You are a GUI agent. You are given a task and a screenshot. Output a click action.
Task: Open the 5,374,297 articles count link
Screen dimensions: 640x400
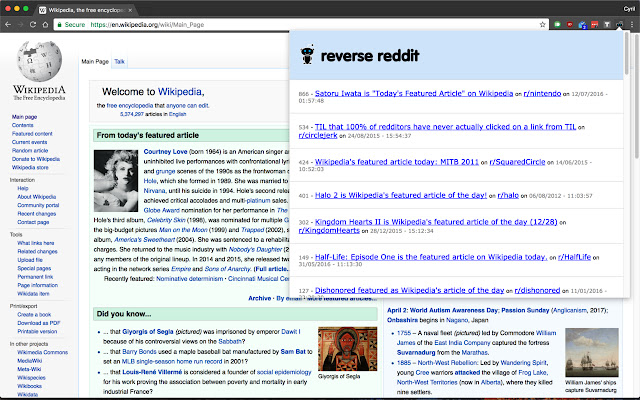(x=132, y=114)
